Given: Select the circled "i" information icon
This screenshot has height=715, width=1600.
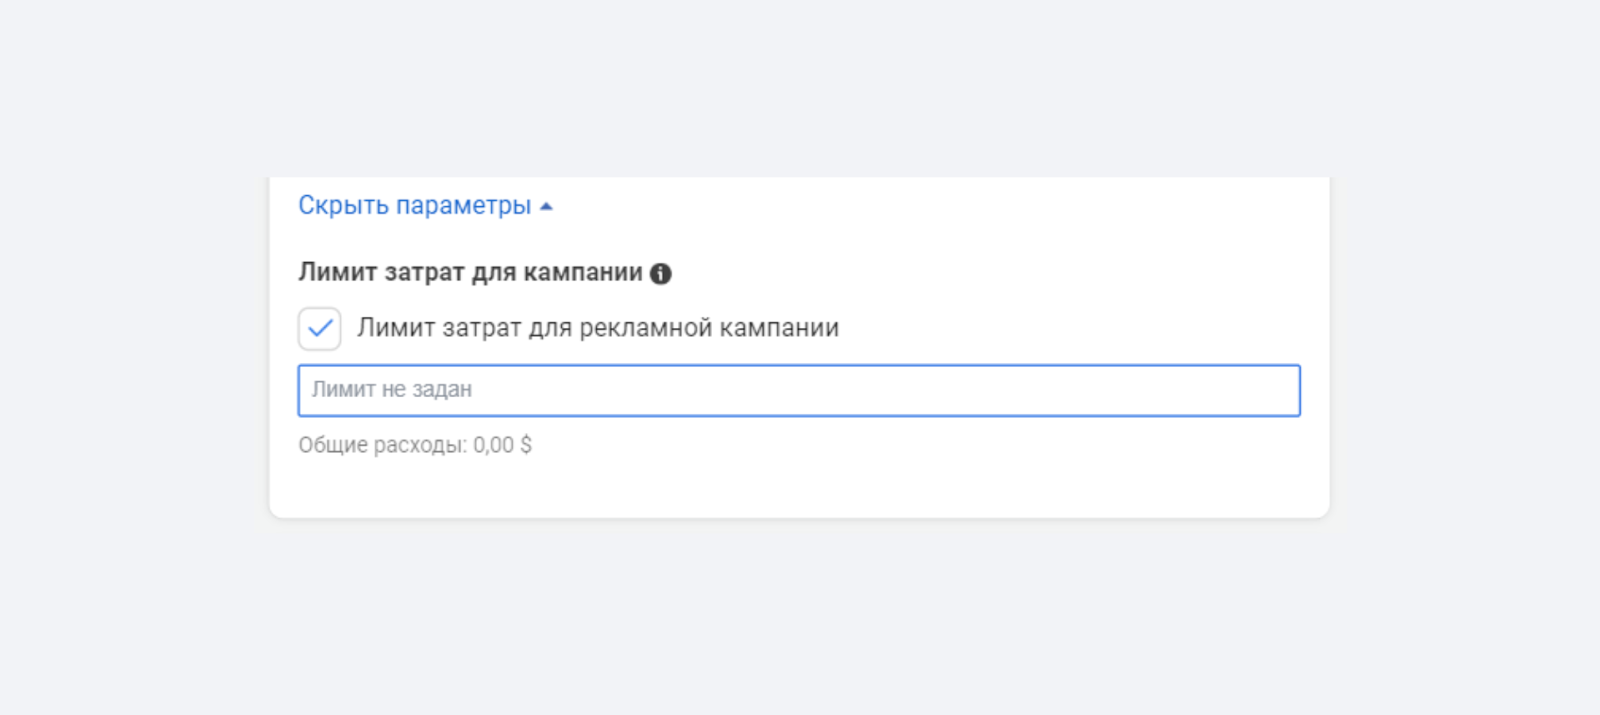Looking at the screenshot, I should tap(661, 274).
